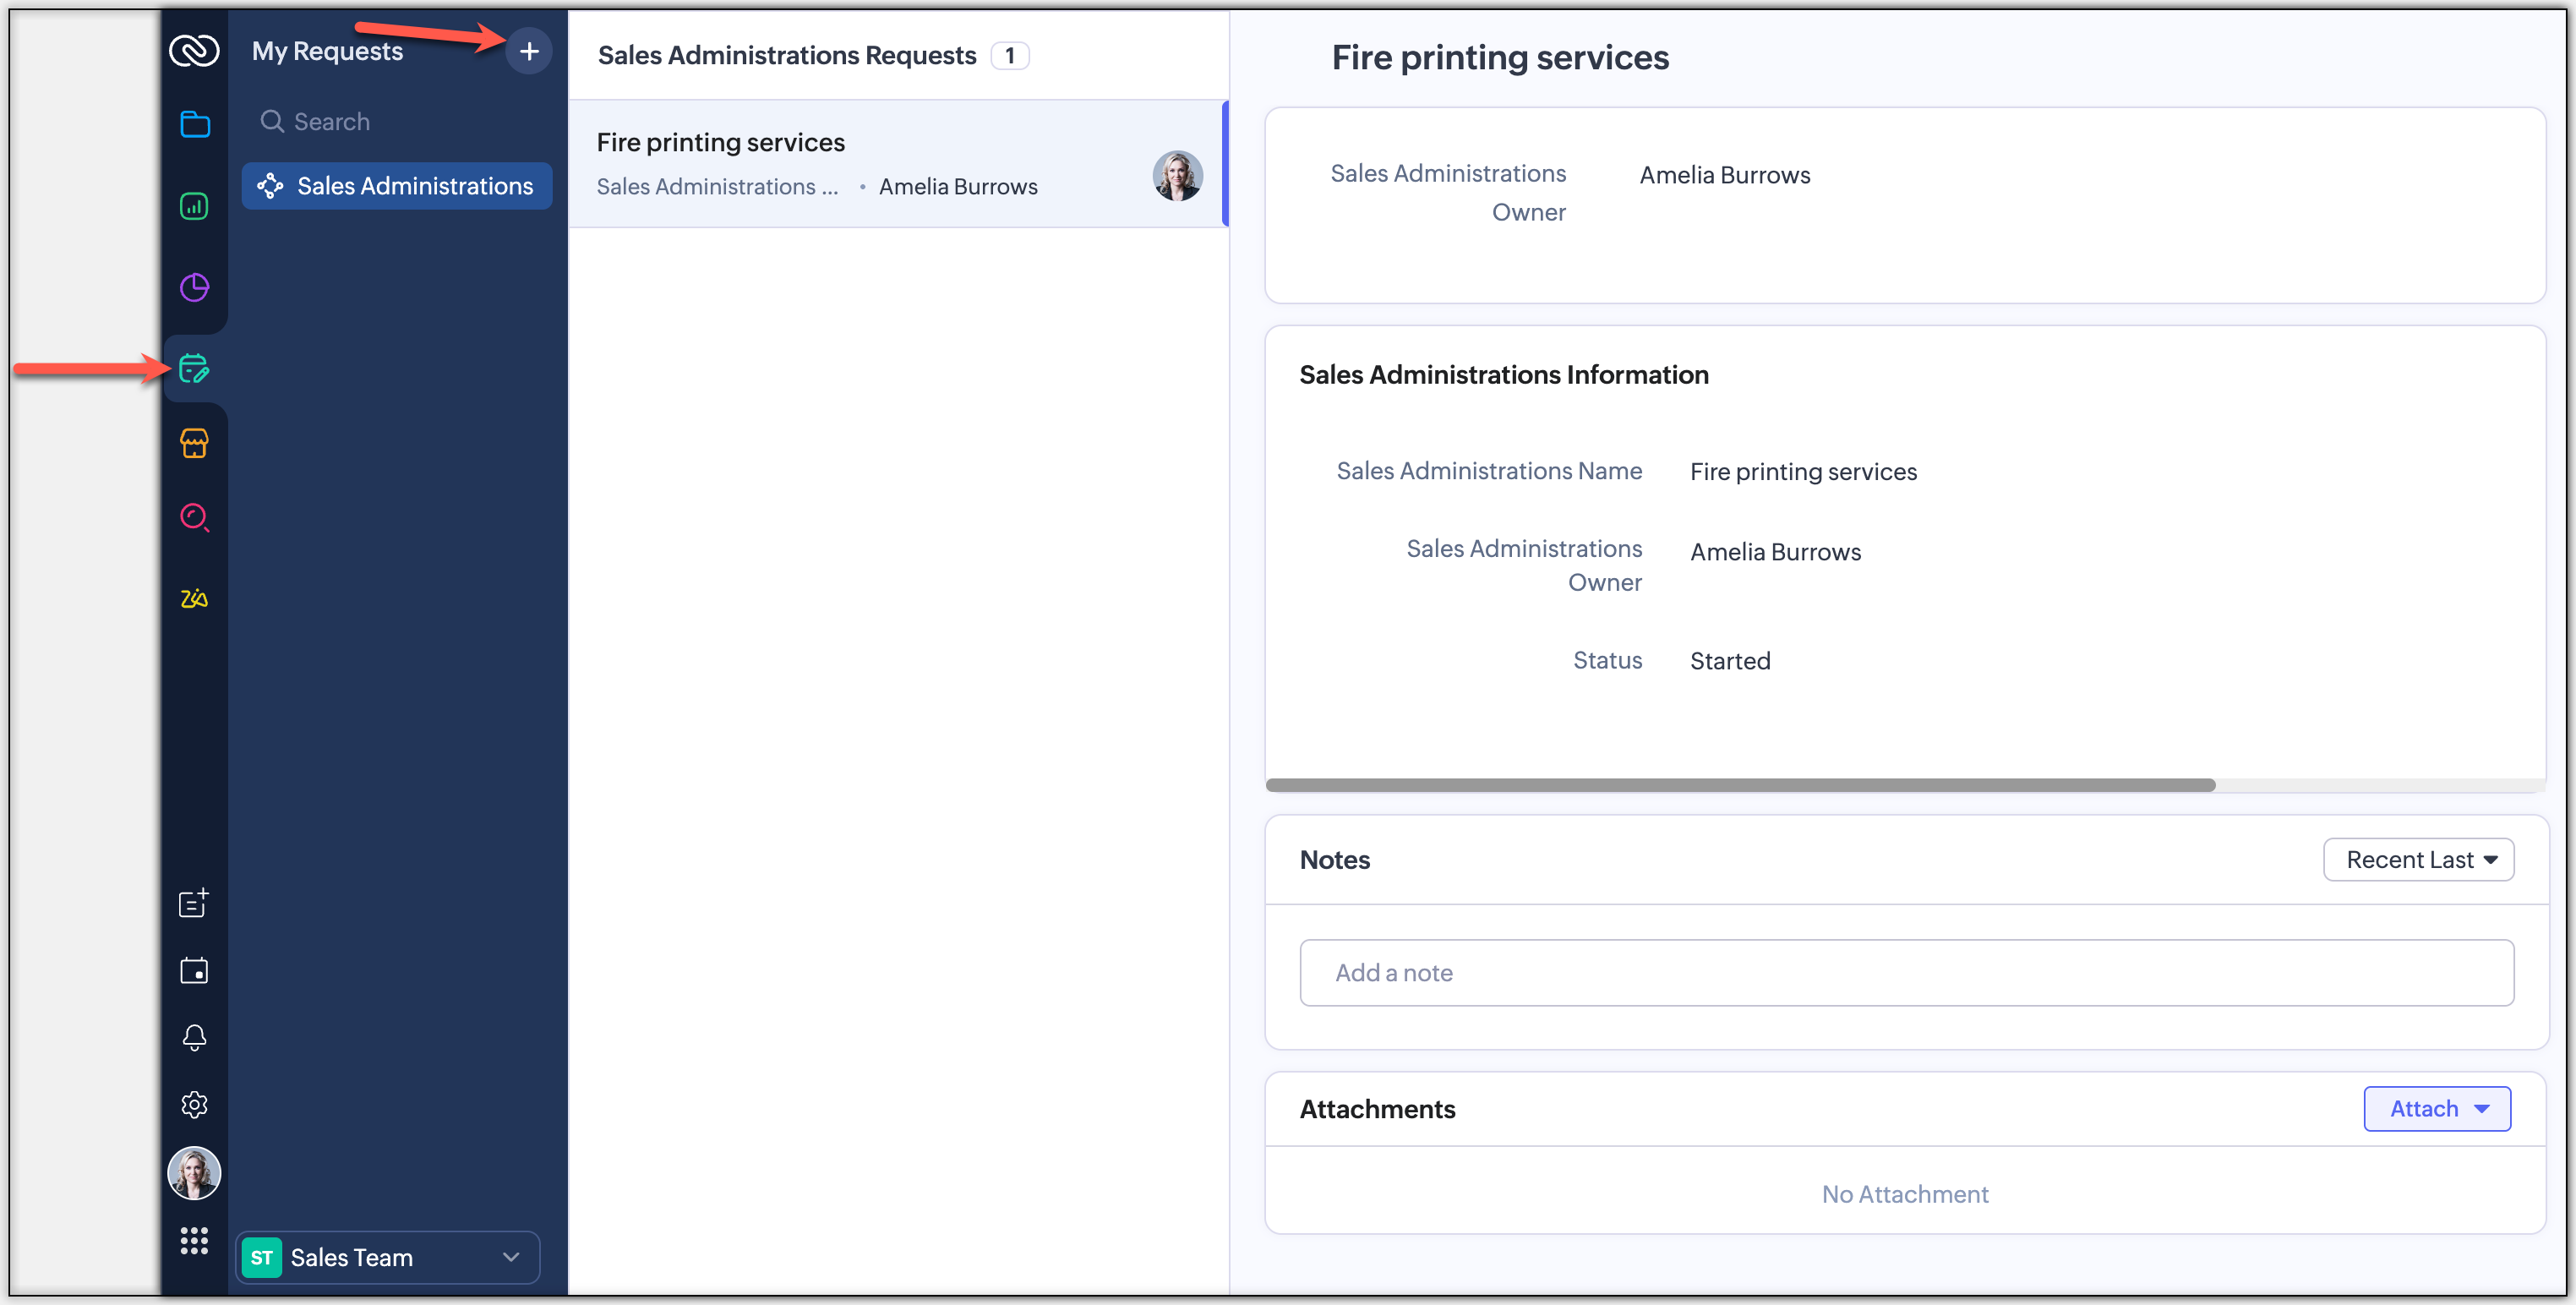Viewport: 2576px width, 1305px height.
Task: Open the green bar chart dashboard icon
Action: 194,206
